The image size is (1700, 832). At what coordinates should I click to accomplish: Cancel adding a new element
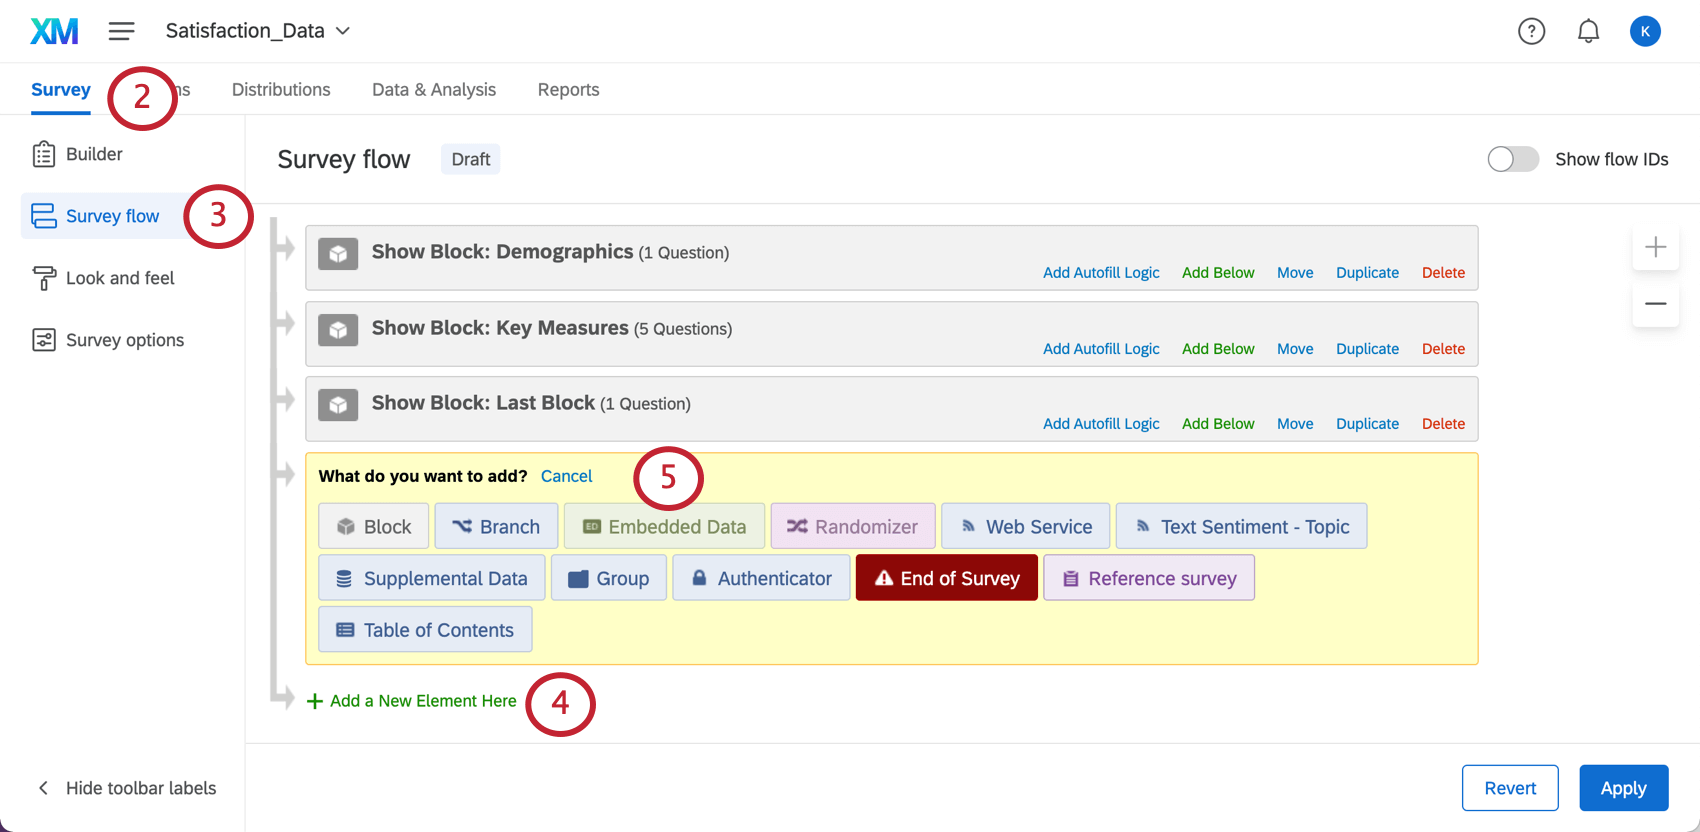tap(566, 476)
